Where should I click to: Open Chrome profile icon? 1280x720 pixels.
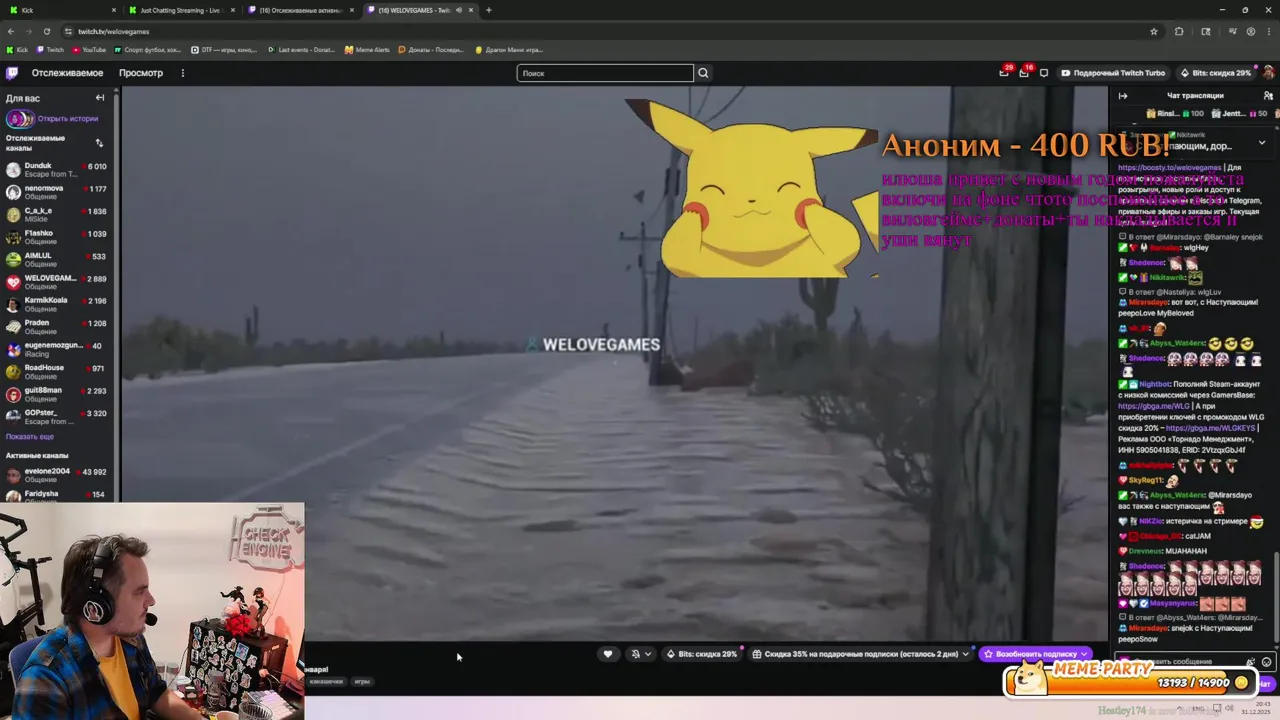point(1250,31)
